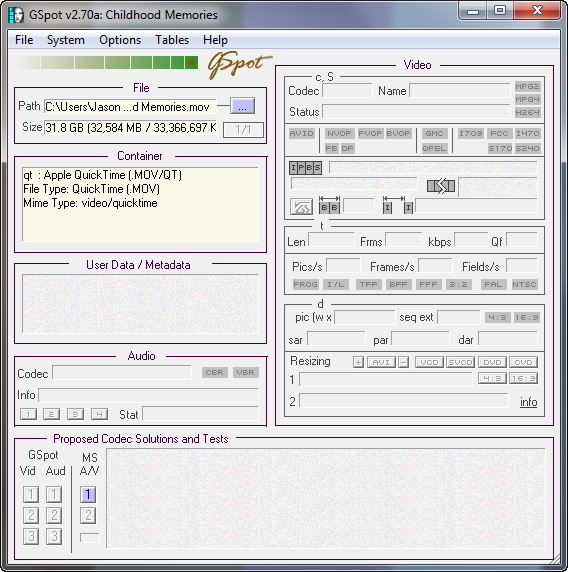Click GSpot Vid test button 3
Viewport: 568px width, 572px height.
(31, 536)
